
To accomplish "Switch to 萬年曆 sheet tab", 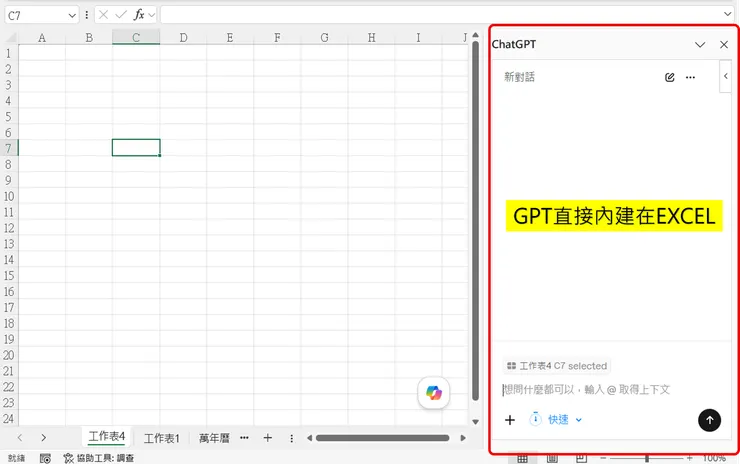I will tap(214, 438).
